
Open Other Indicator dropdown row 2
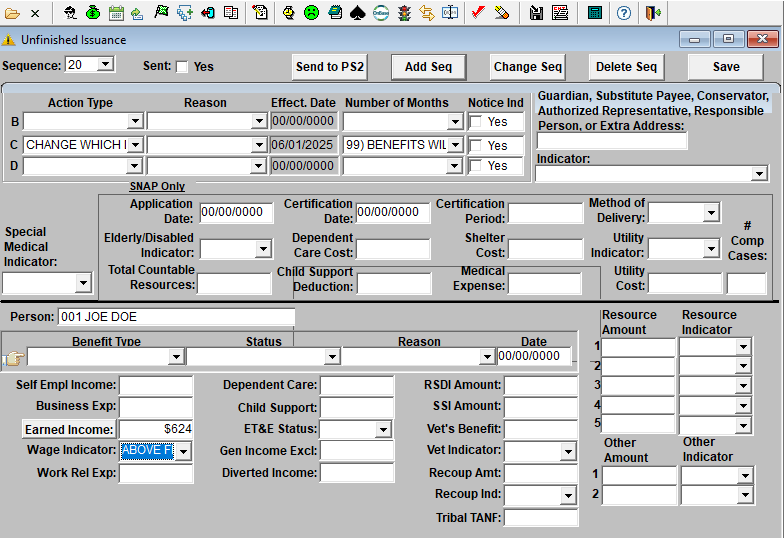[x=745, y=495]
